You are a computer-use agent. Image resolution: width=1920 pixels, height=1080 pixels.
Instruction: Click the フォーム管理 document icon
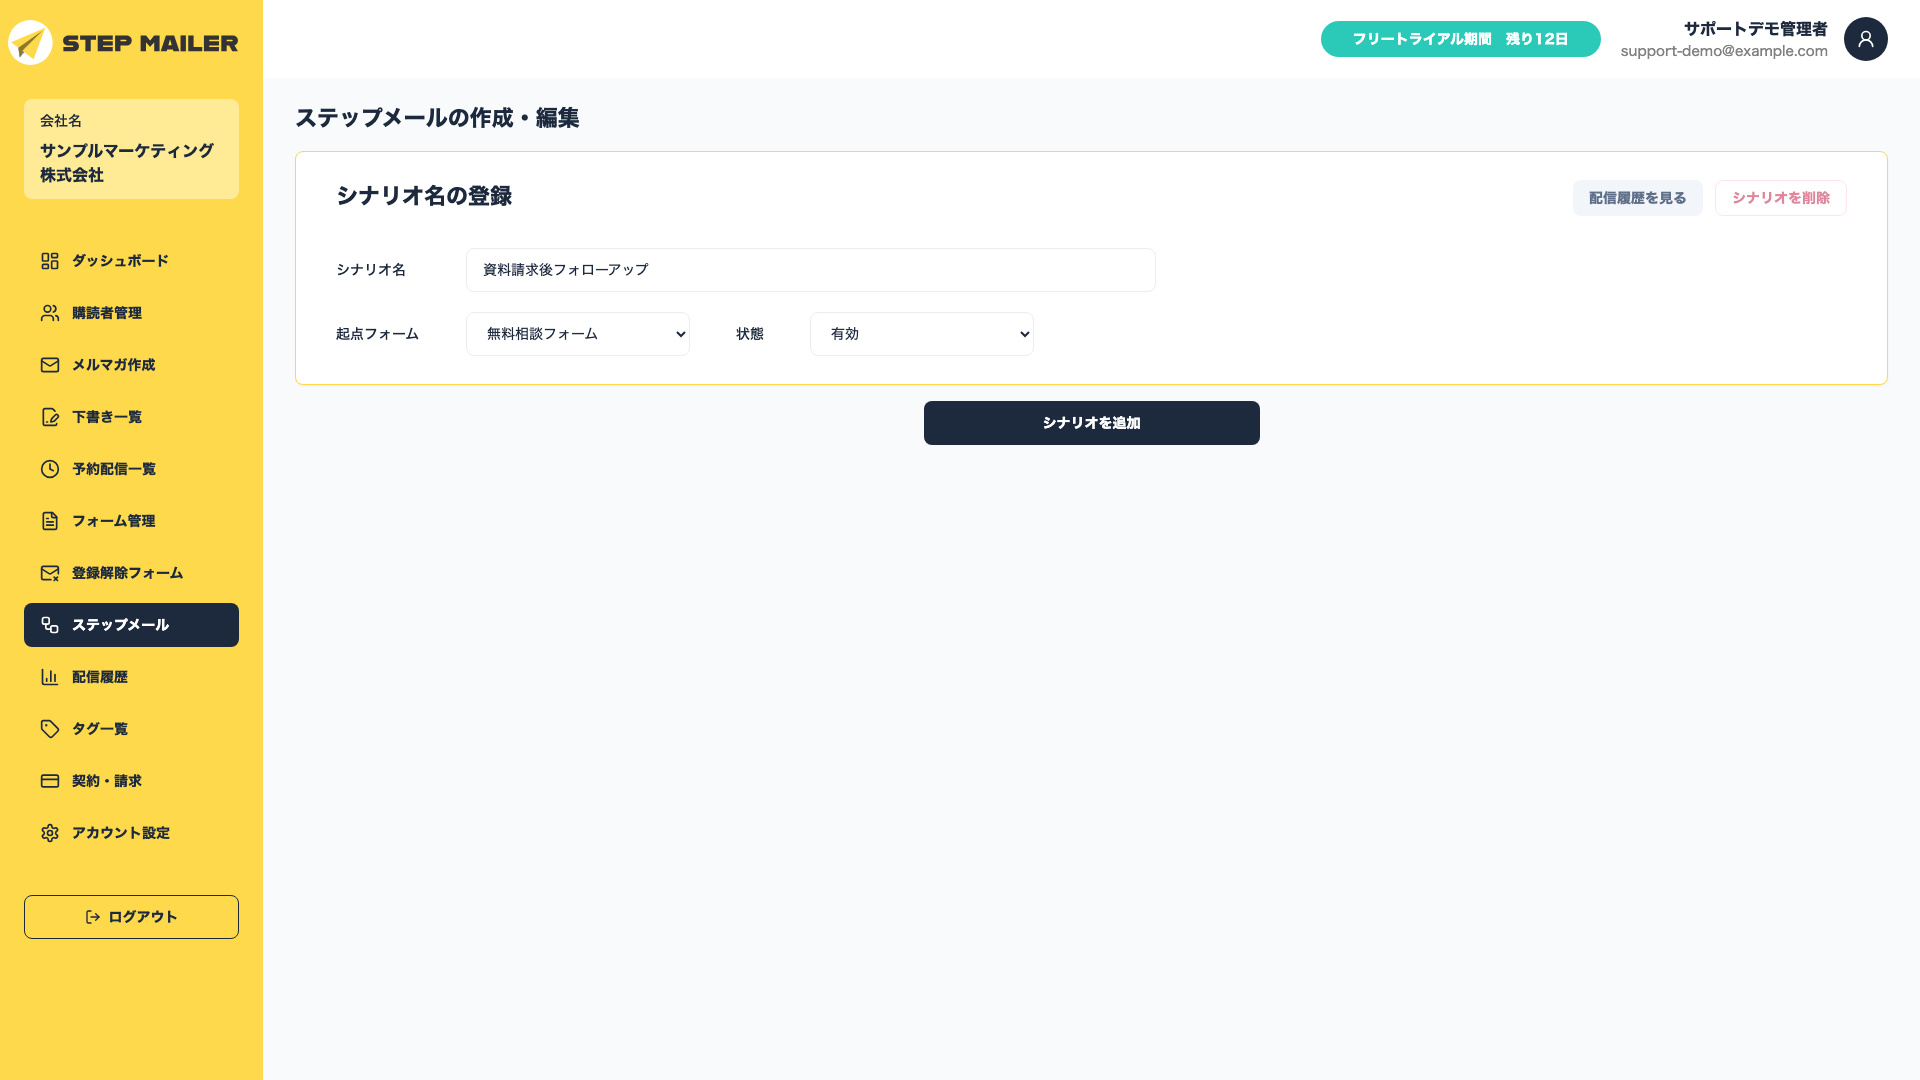tap(50, 521)
